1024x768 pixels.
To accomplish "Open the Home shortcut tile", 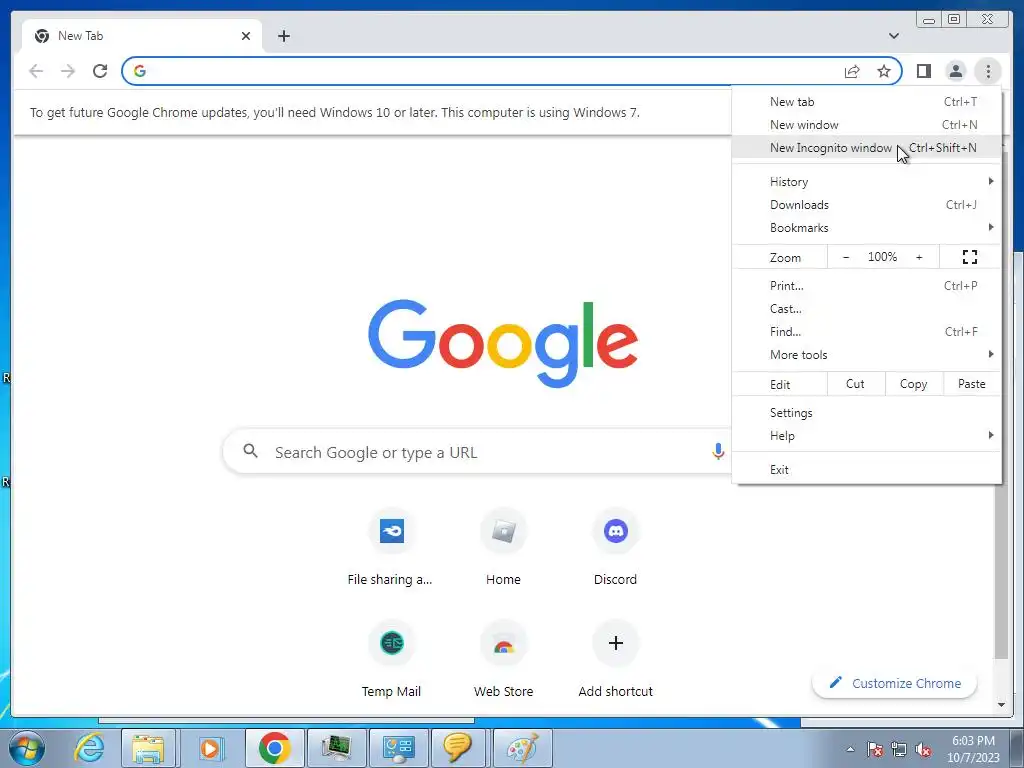I will [x=504, y=549].
